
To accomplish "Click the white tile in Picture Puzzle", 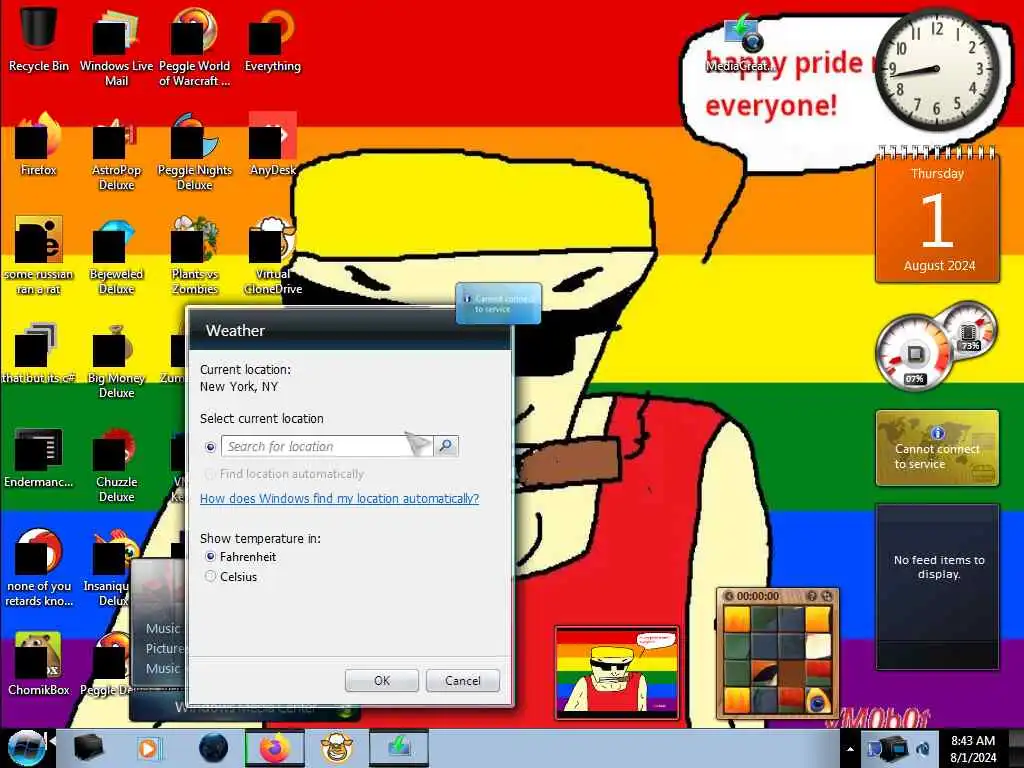I will tap(818, 647).
